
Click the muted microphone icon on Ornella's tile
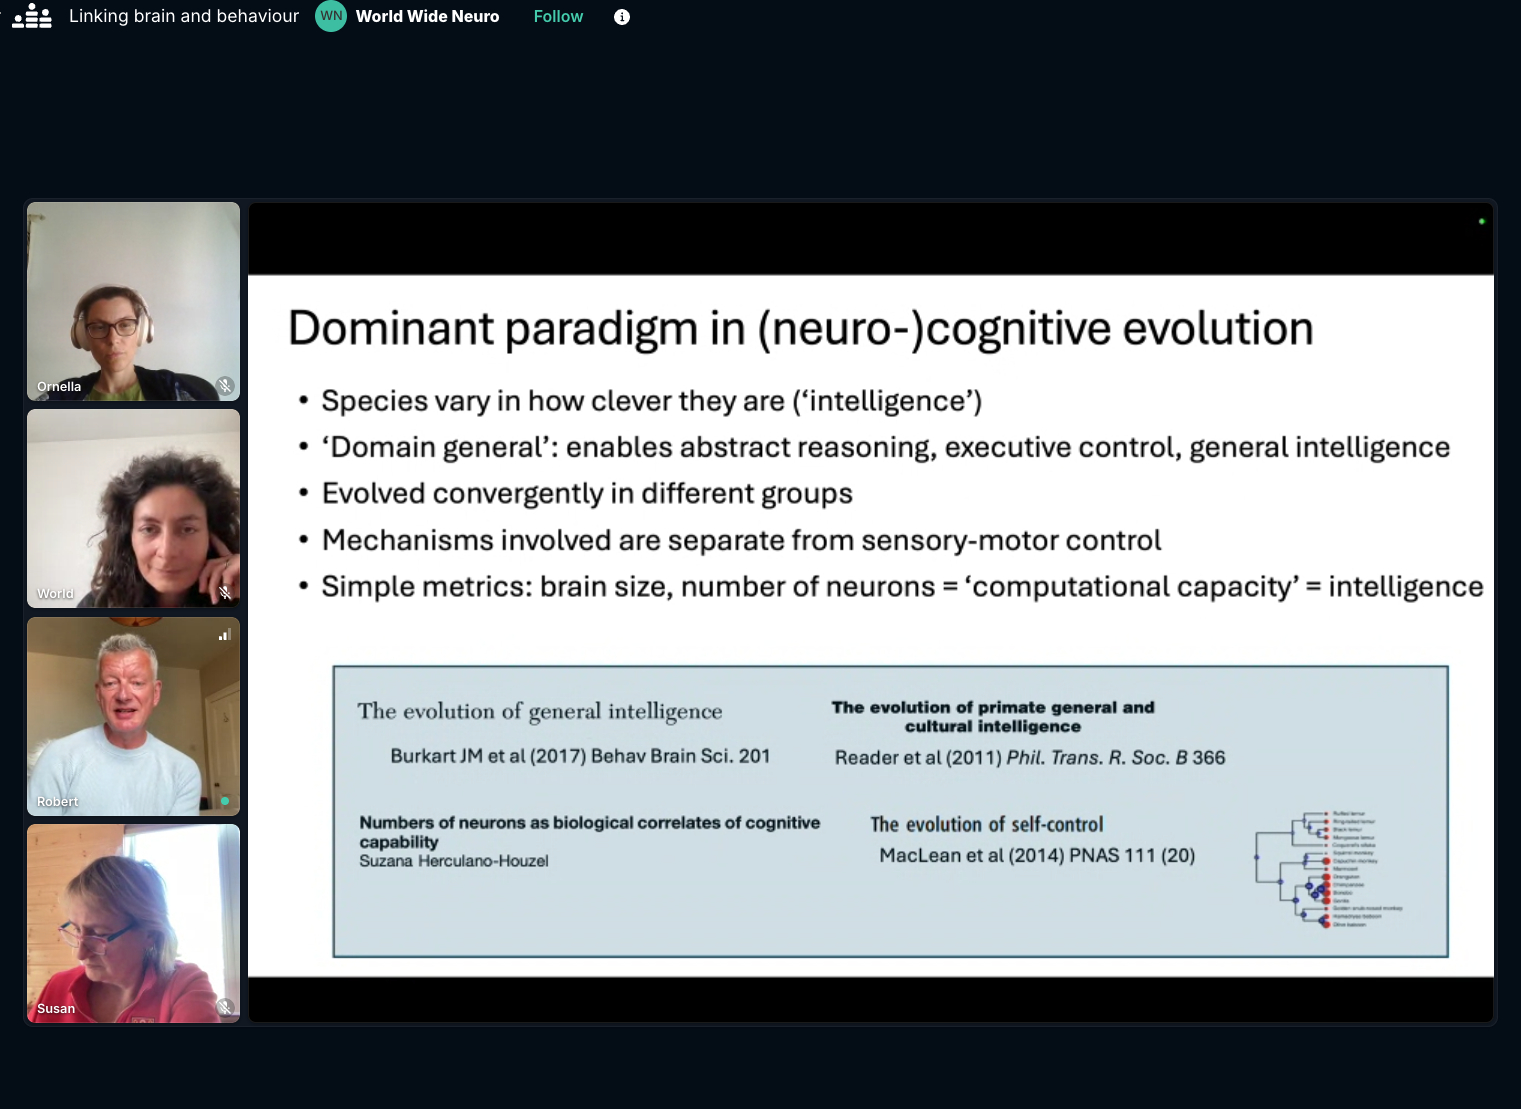(225, 385)
